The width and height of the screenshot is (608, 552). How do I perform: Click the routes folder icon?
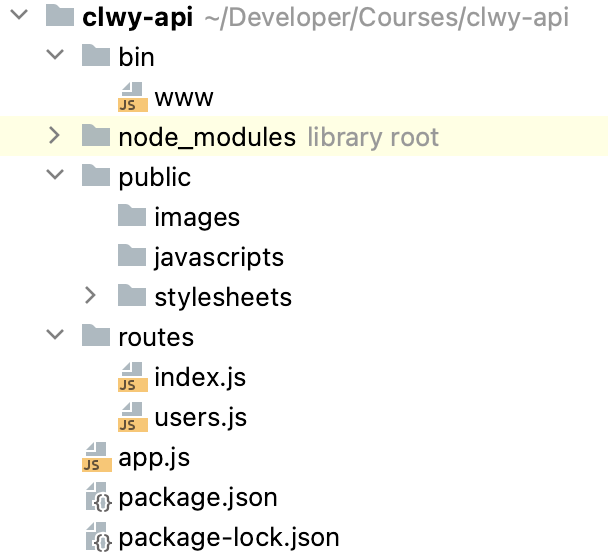coord(96,335)
